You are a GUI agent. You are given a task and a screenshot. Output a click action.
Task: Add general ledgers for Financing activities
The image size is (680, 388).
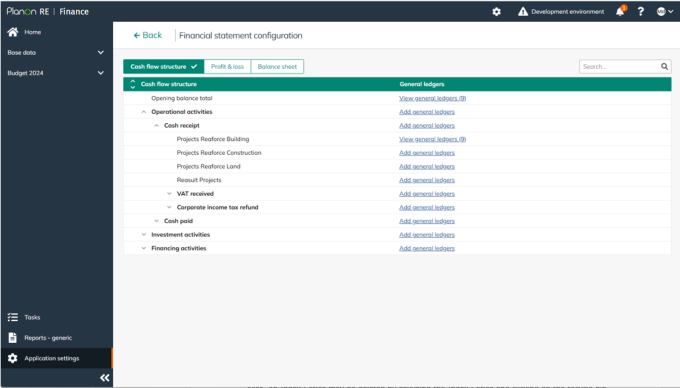tap(427, 248)
